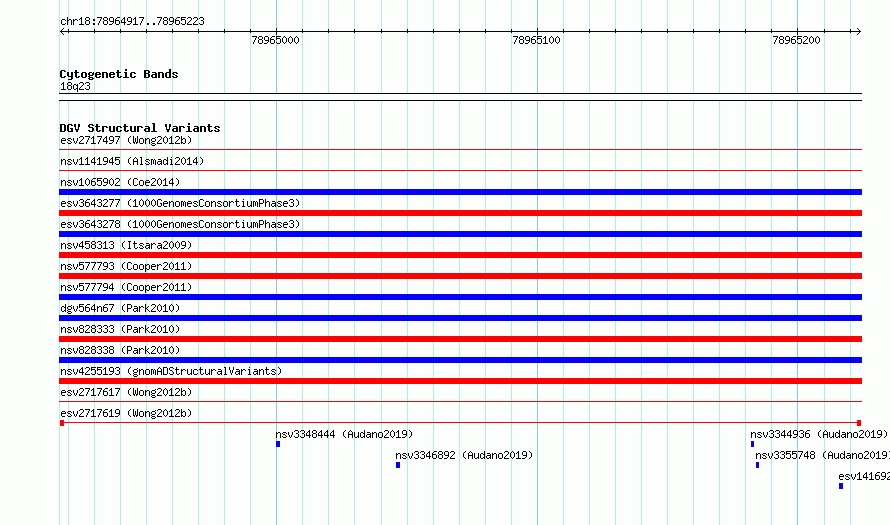890x525 pixels.
Task: Click the 'Cytogenetic Bands' track title
Action: point(119,74)
